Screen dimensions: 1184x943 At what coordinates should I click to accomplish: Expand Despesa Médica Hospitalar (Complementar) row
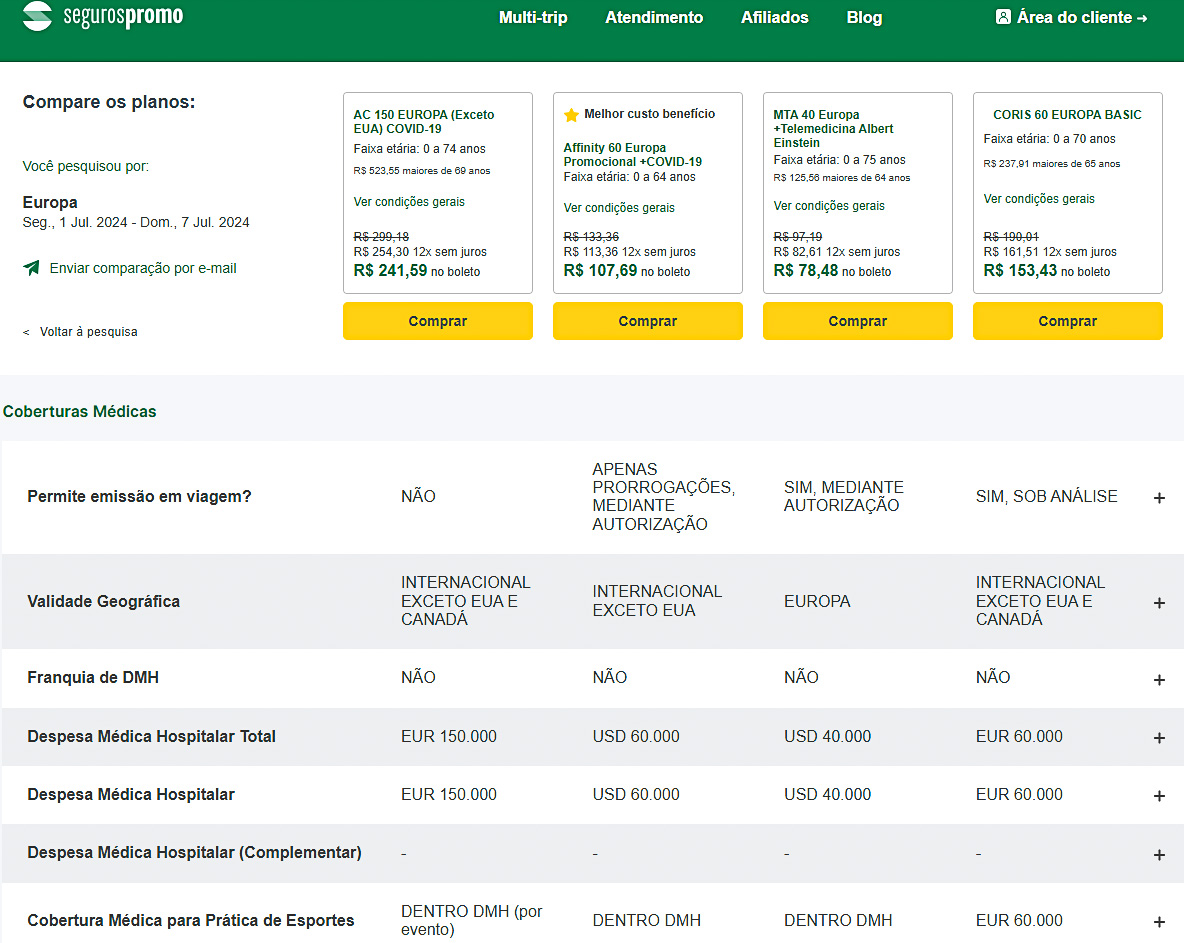coord(1159,855)
